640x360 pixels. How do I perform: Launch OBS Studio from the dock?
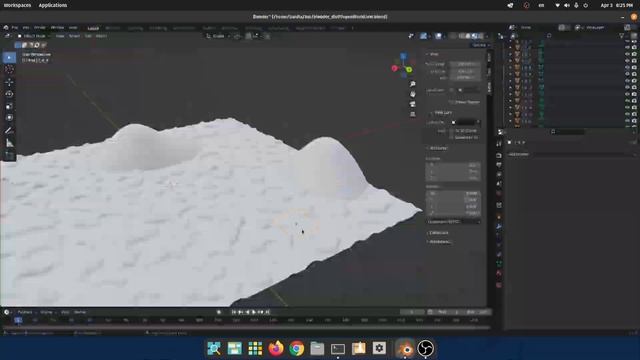pyautogui.click(x=425, y=348)
